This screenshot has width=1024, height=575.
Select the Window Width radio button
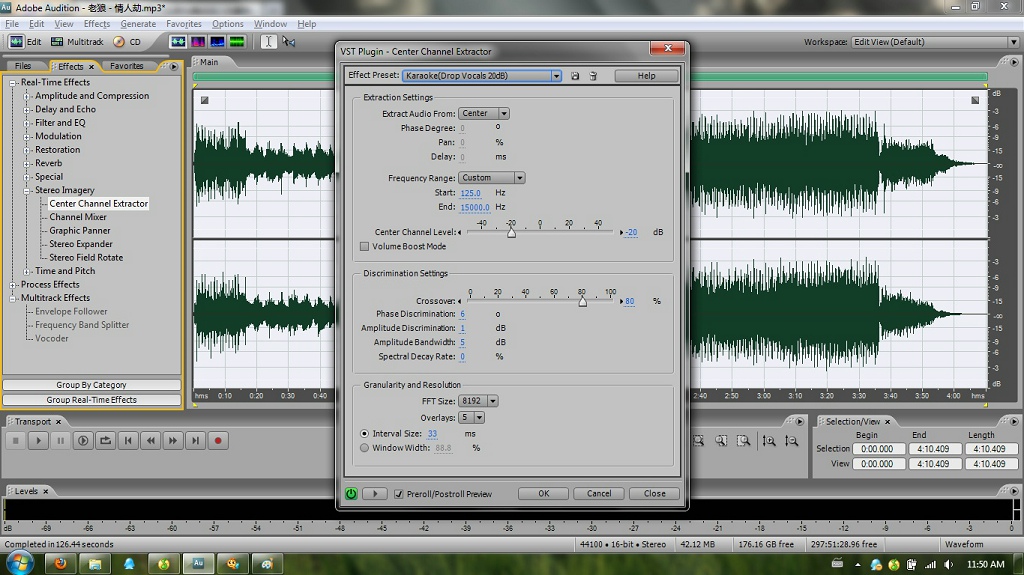(364, 448)
